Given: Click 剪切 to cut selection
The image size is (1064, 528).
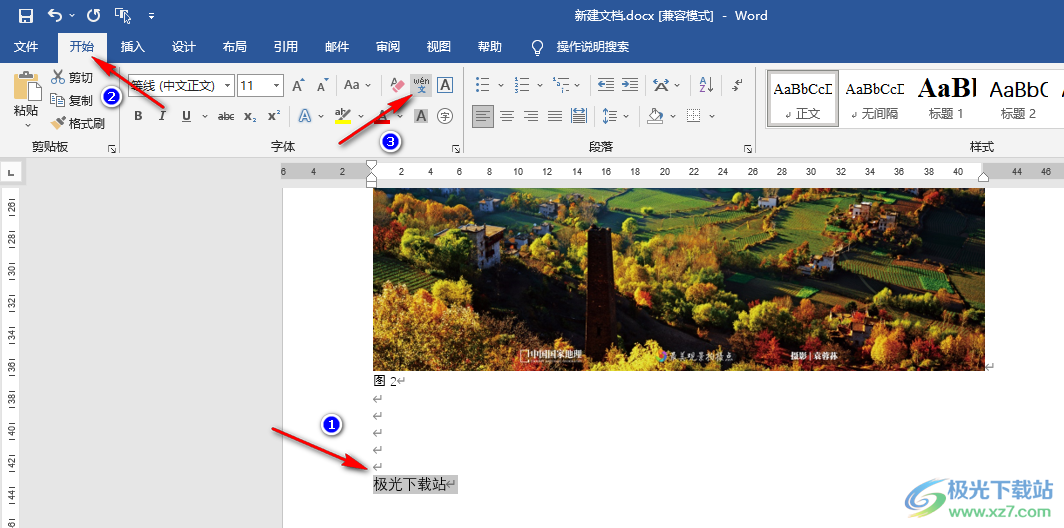Looking at the screenshot, I should click(x=73, y=78).
